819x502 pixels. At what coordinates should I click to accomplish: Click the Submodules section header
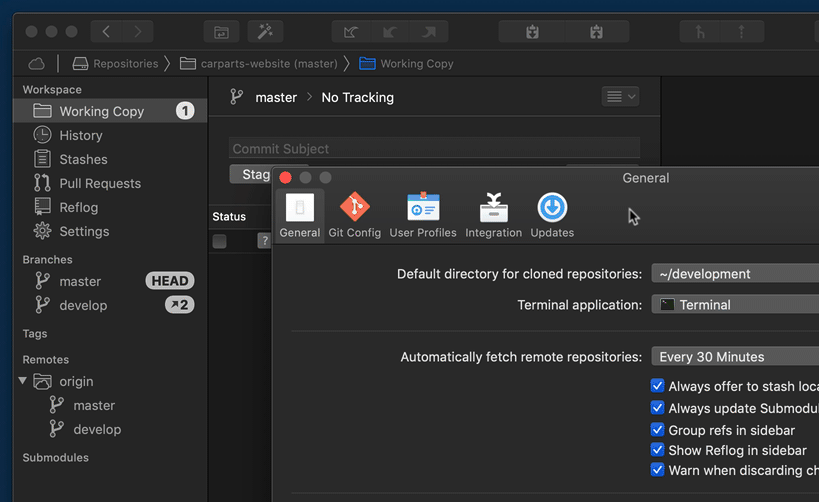point(55,458)
